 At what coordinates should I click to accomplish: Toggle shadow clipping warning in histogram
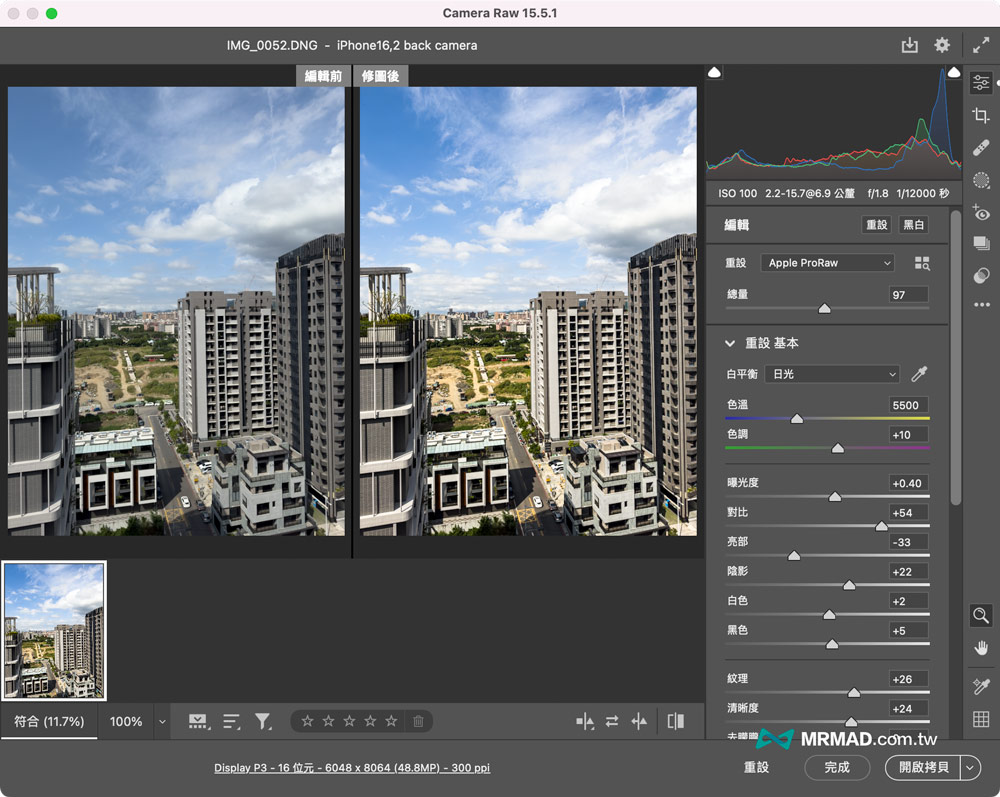714,73
